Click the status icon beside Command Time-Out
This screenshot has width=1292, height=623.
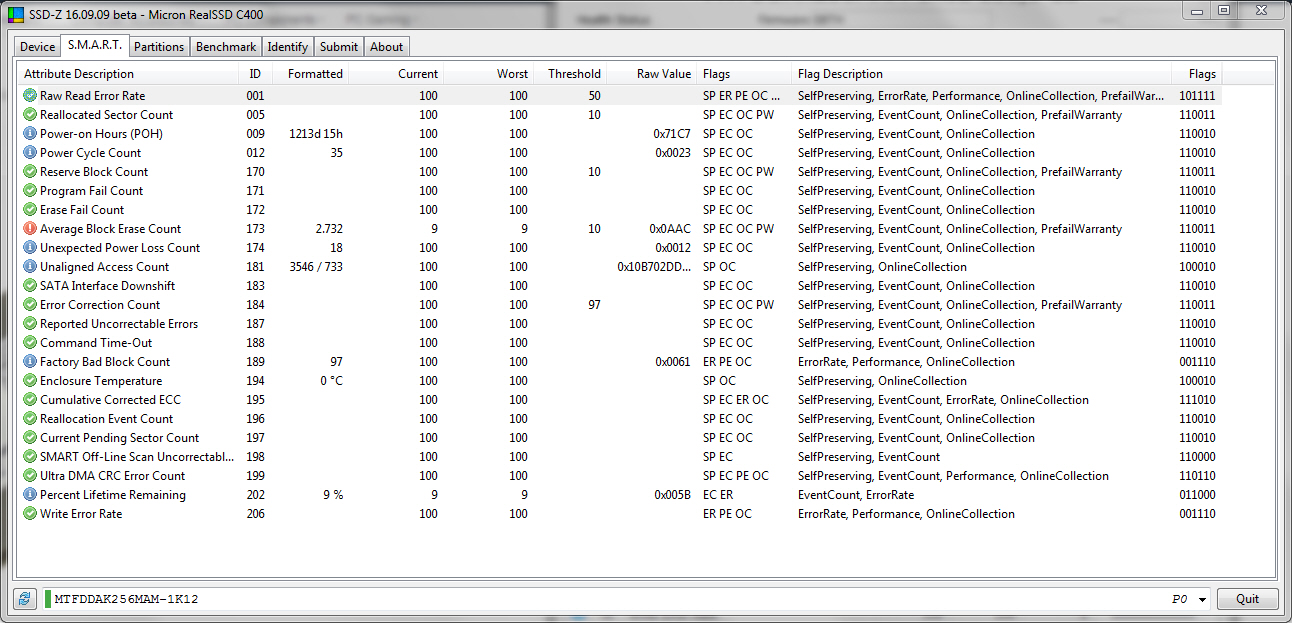pyautogui.click(x=30, y=343)
